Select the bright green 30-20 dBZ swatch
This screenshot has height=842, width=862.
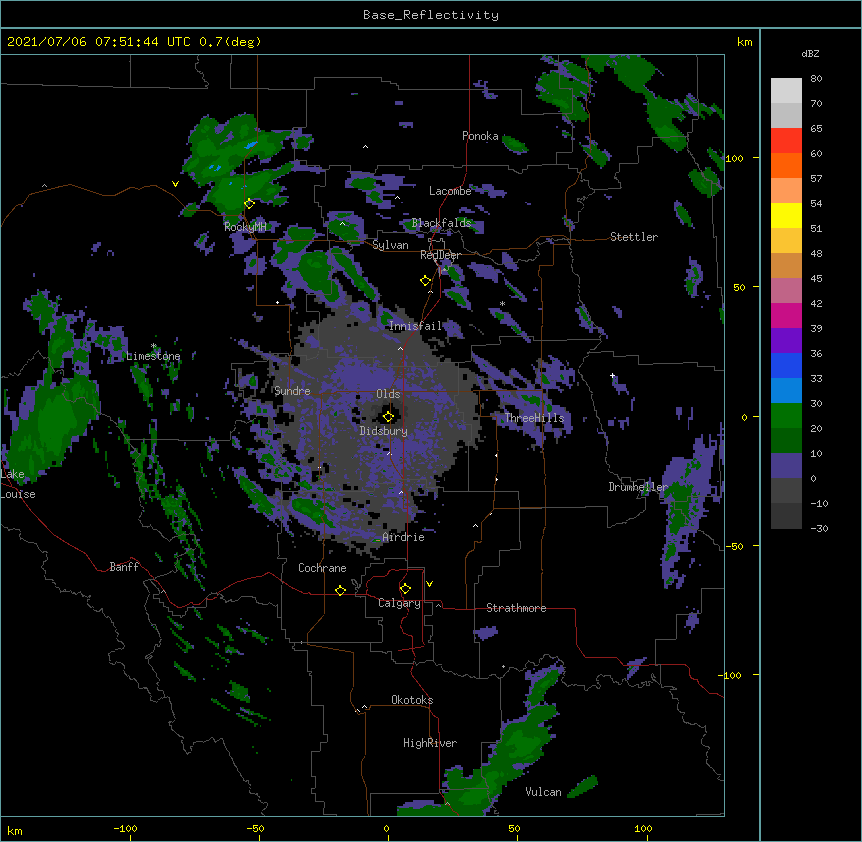pos(786,416)
